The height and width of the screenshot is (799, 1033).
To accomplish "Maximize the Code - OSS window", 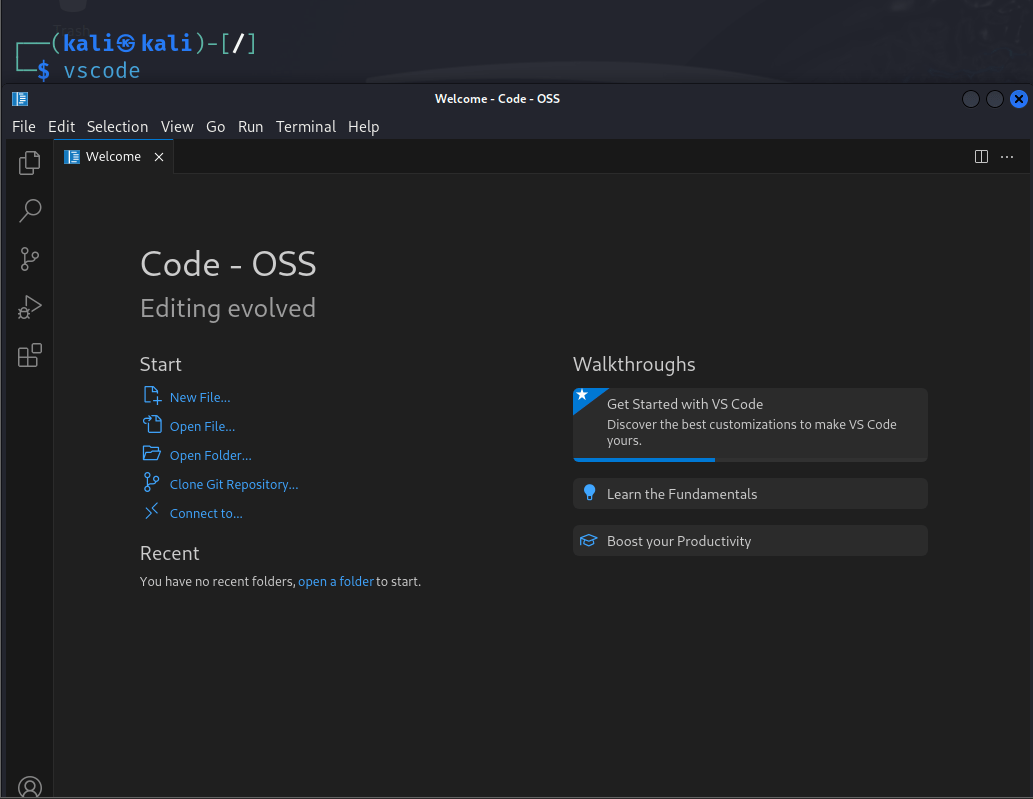I will (995, 99).
